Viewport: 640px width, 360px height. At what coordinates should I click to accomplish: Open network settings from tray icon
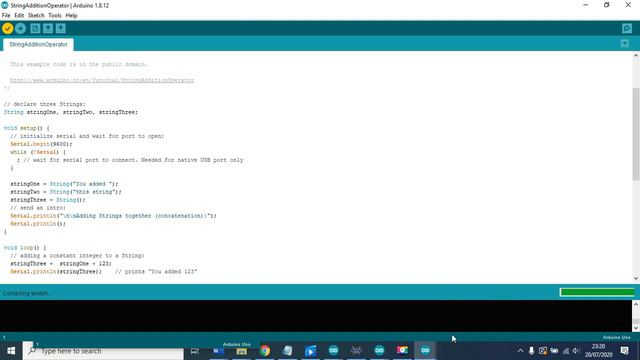(566, 351)
